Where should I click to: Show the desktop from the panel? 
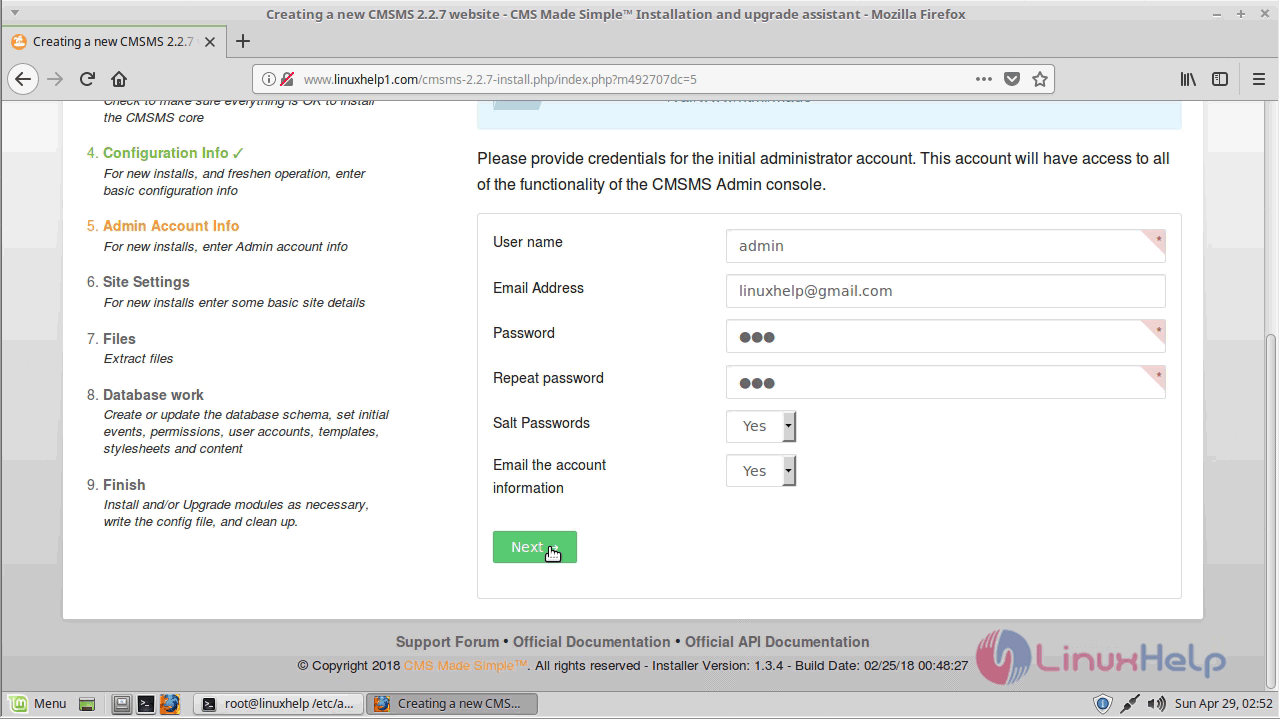pyautogui.click(x=86, y=703)
